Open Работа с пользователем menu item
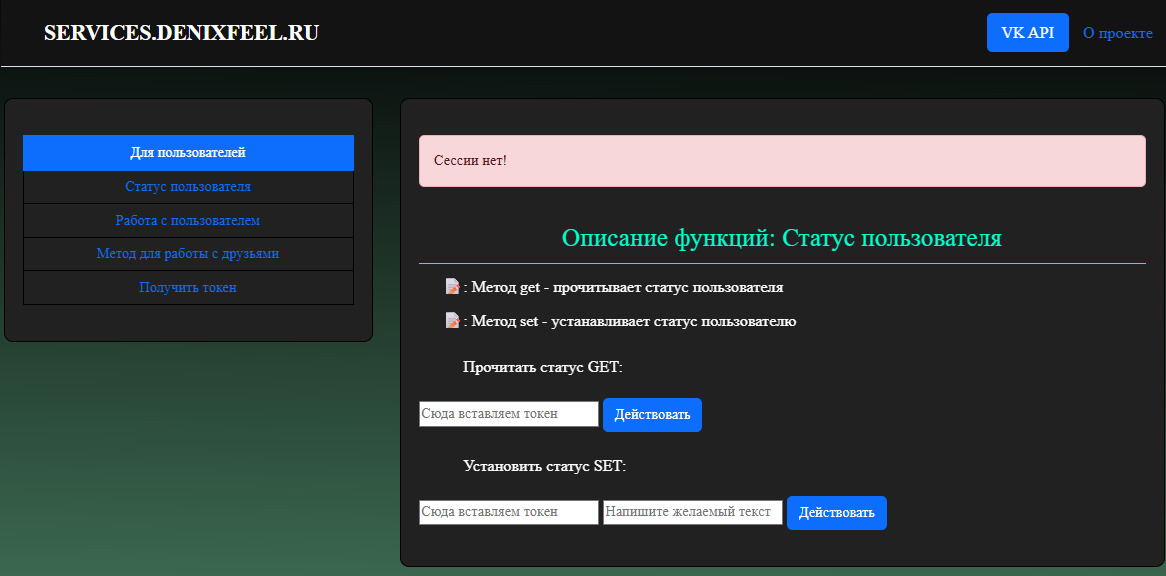The height and width of the screenshot is (576, 1166). pos(188,221)
